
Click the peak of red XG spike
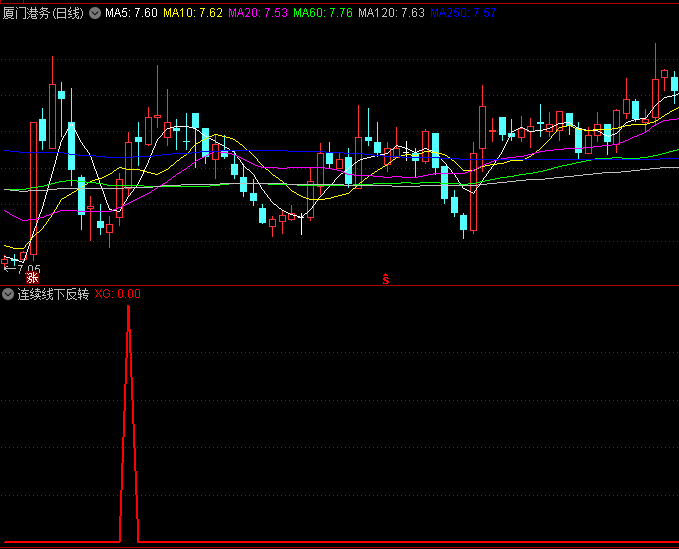pyautogui.click(x=128, y=308)
